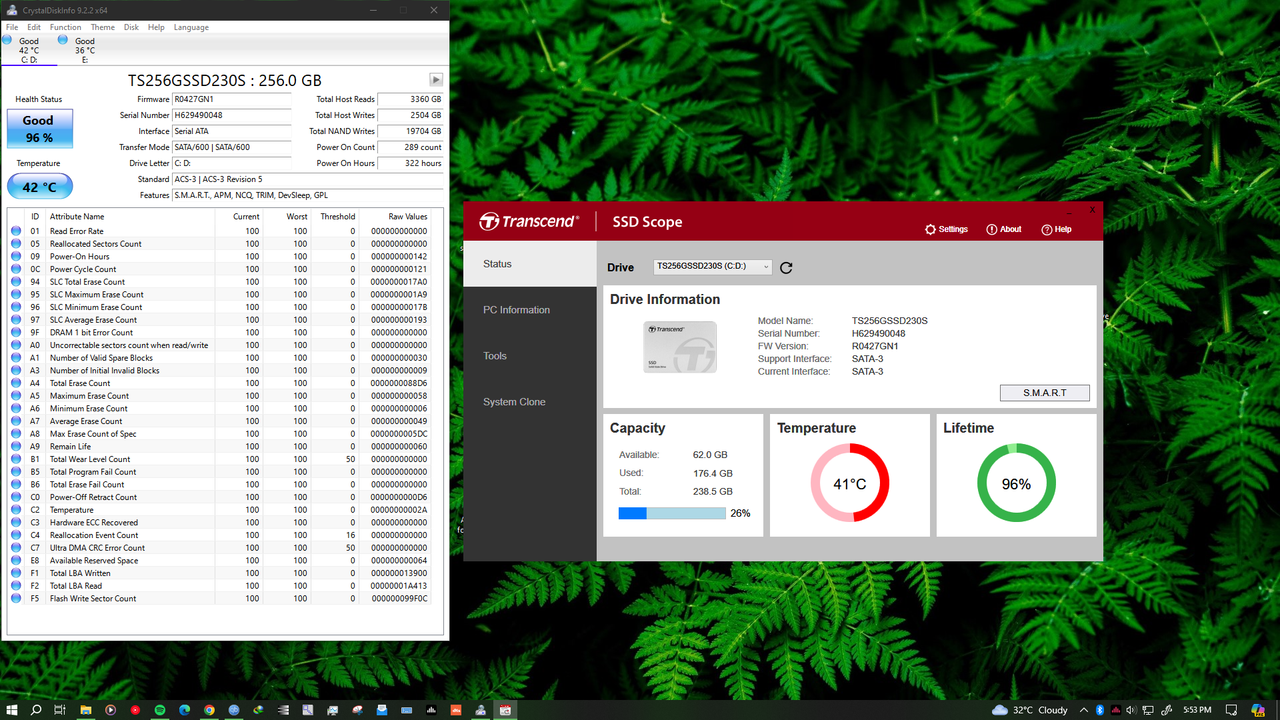Click the Good 96 % health status button

coord(38,129)
